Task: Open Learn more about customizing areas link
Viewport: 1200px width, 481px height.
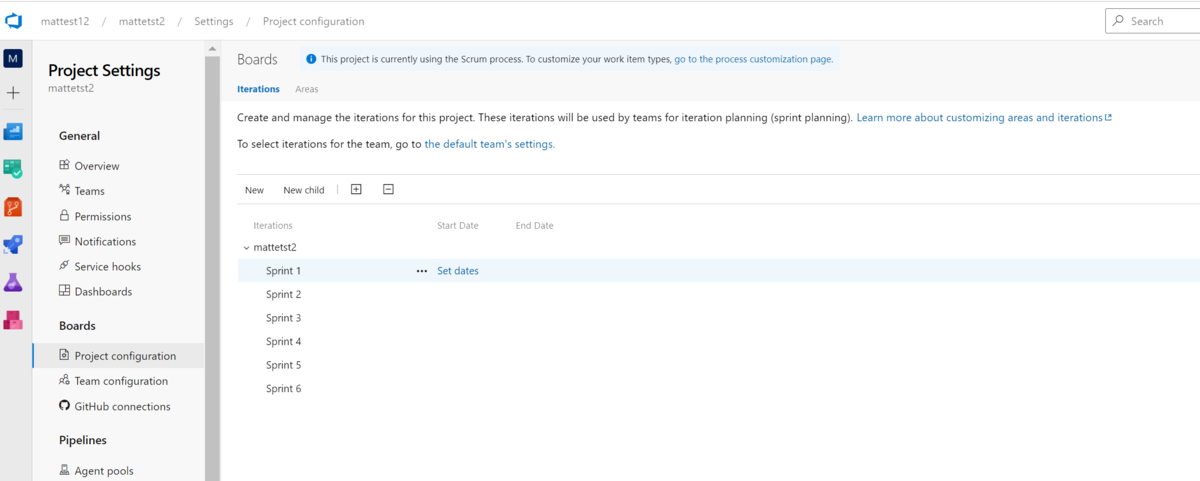Action: [x=984, y=118]
